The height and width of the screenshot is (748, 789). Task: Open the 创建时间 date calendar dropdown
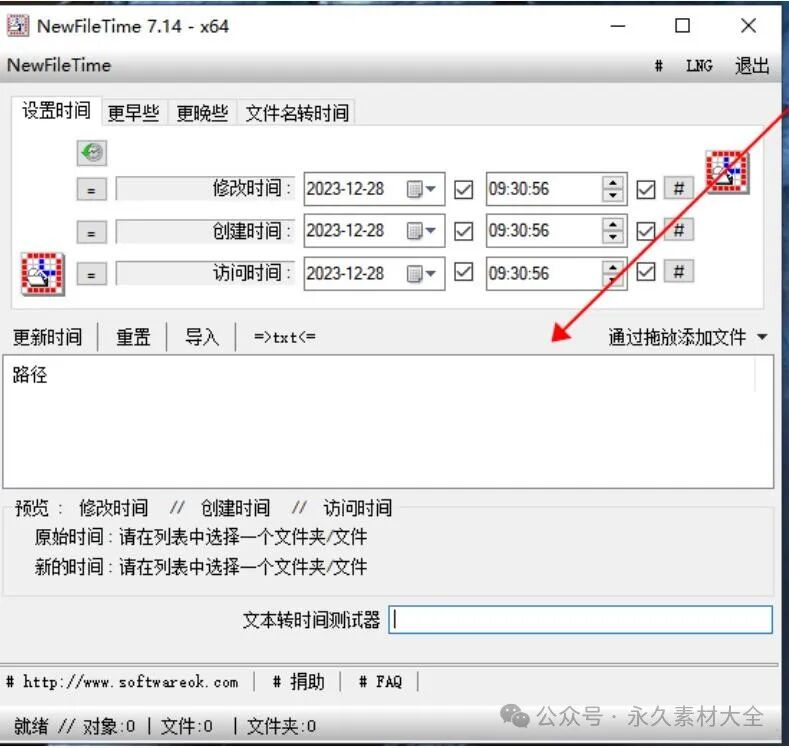(x=421, y=231)
